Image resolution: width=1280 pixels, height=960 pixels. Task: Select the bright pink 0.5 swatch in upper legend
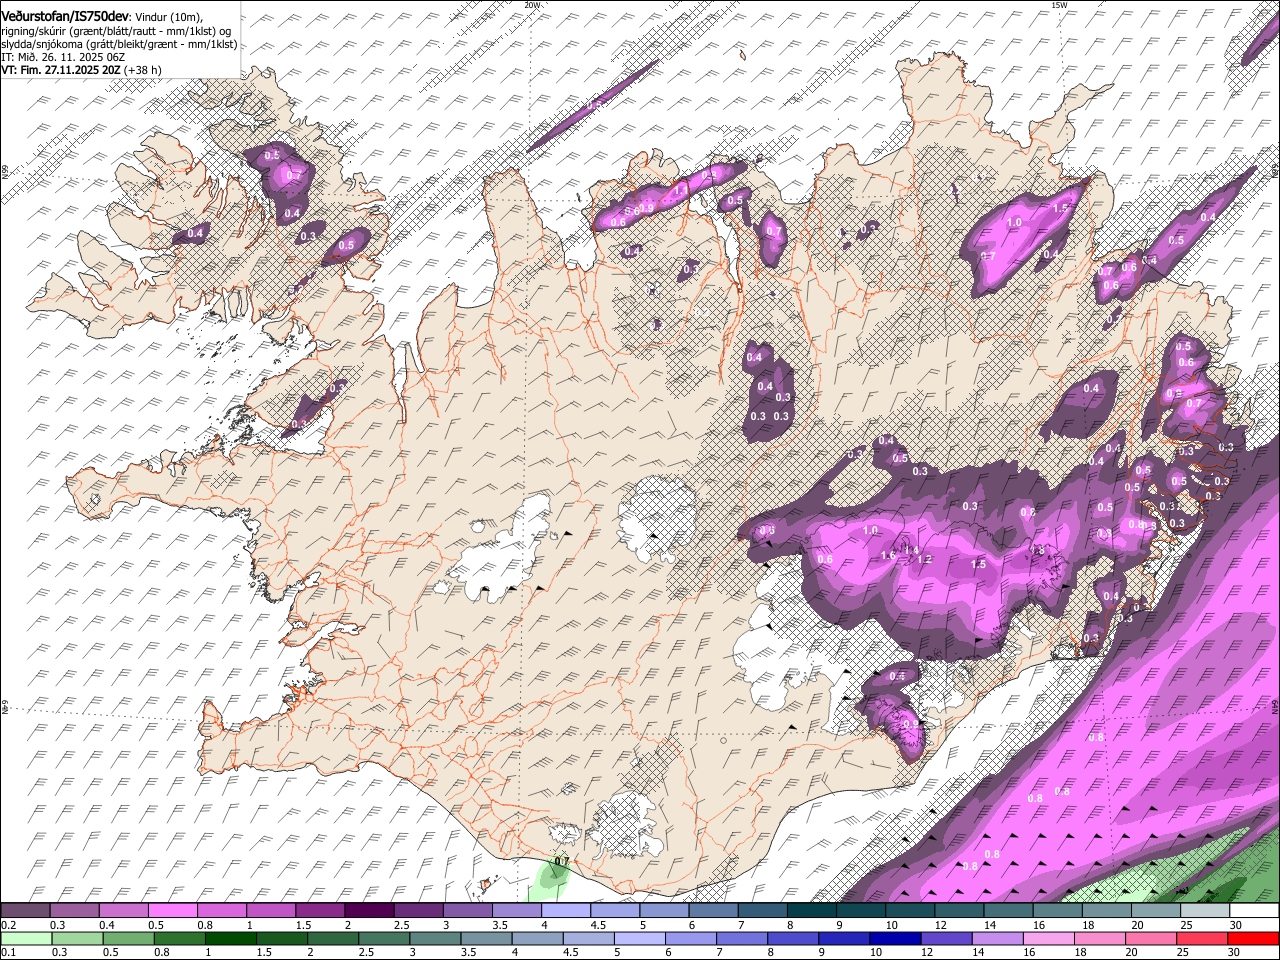pyautogui.click(x=172, y=910)
